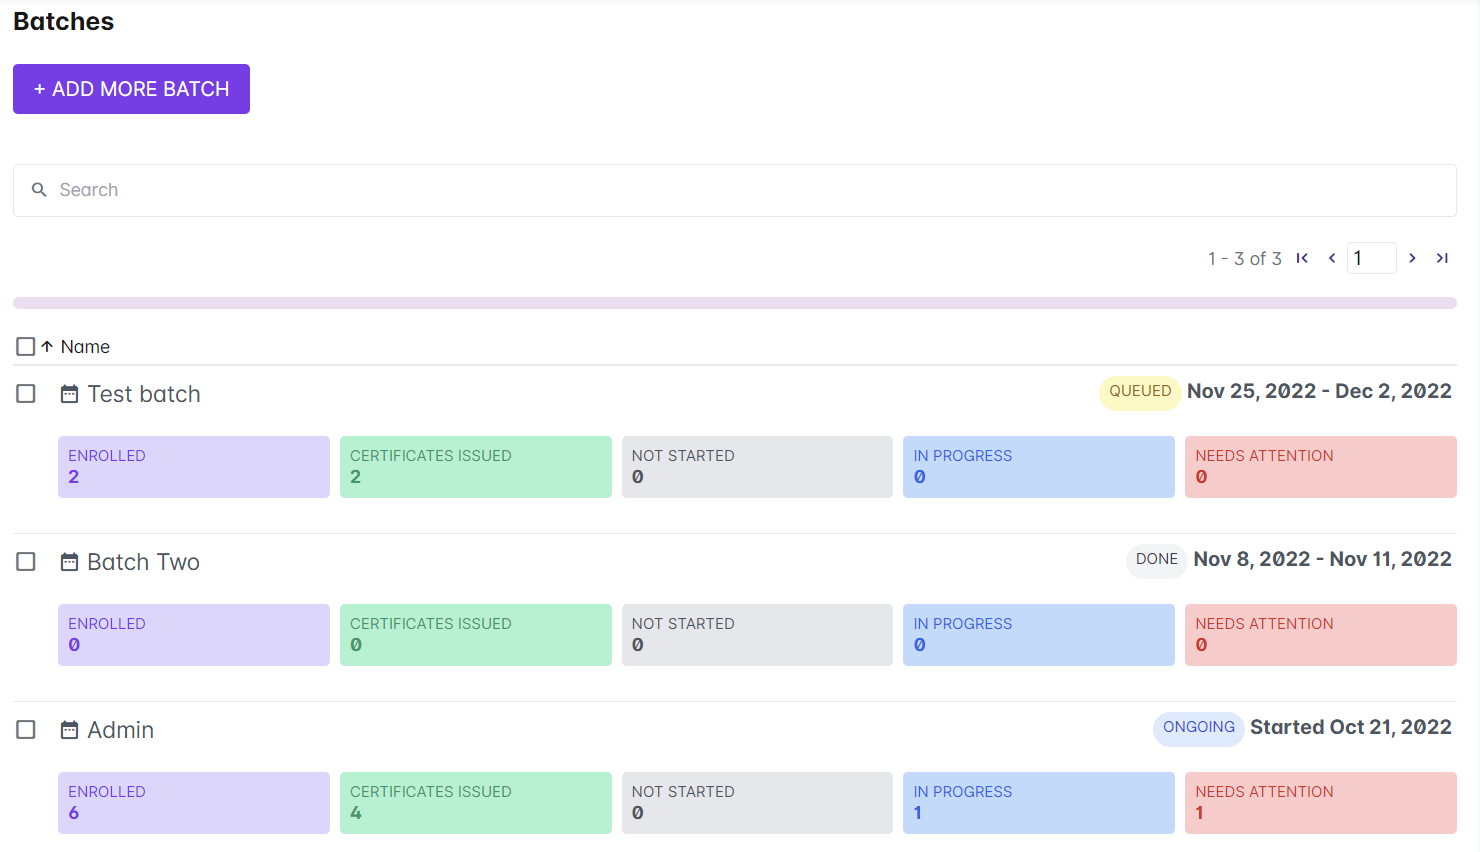Open Enrolled card for Admin batch

point(194,803)
